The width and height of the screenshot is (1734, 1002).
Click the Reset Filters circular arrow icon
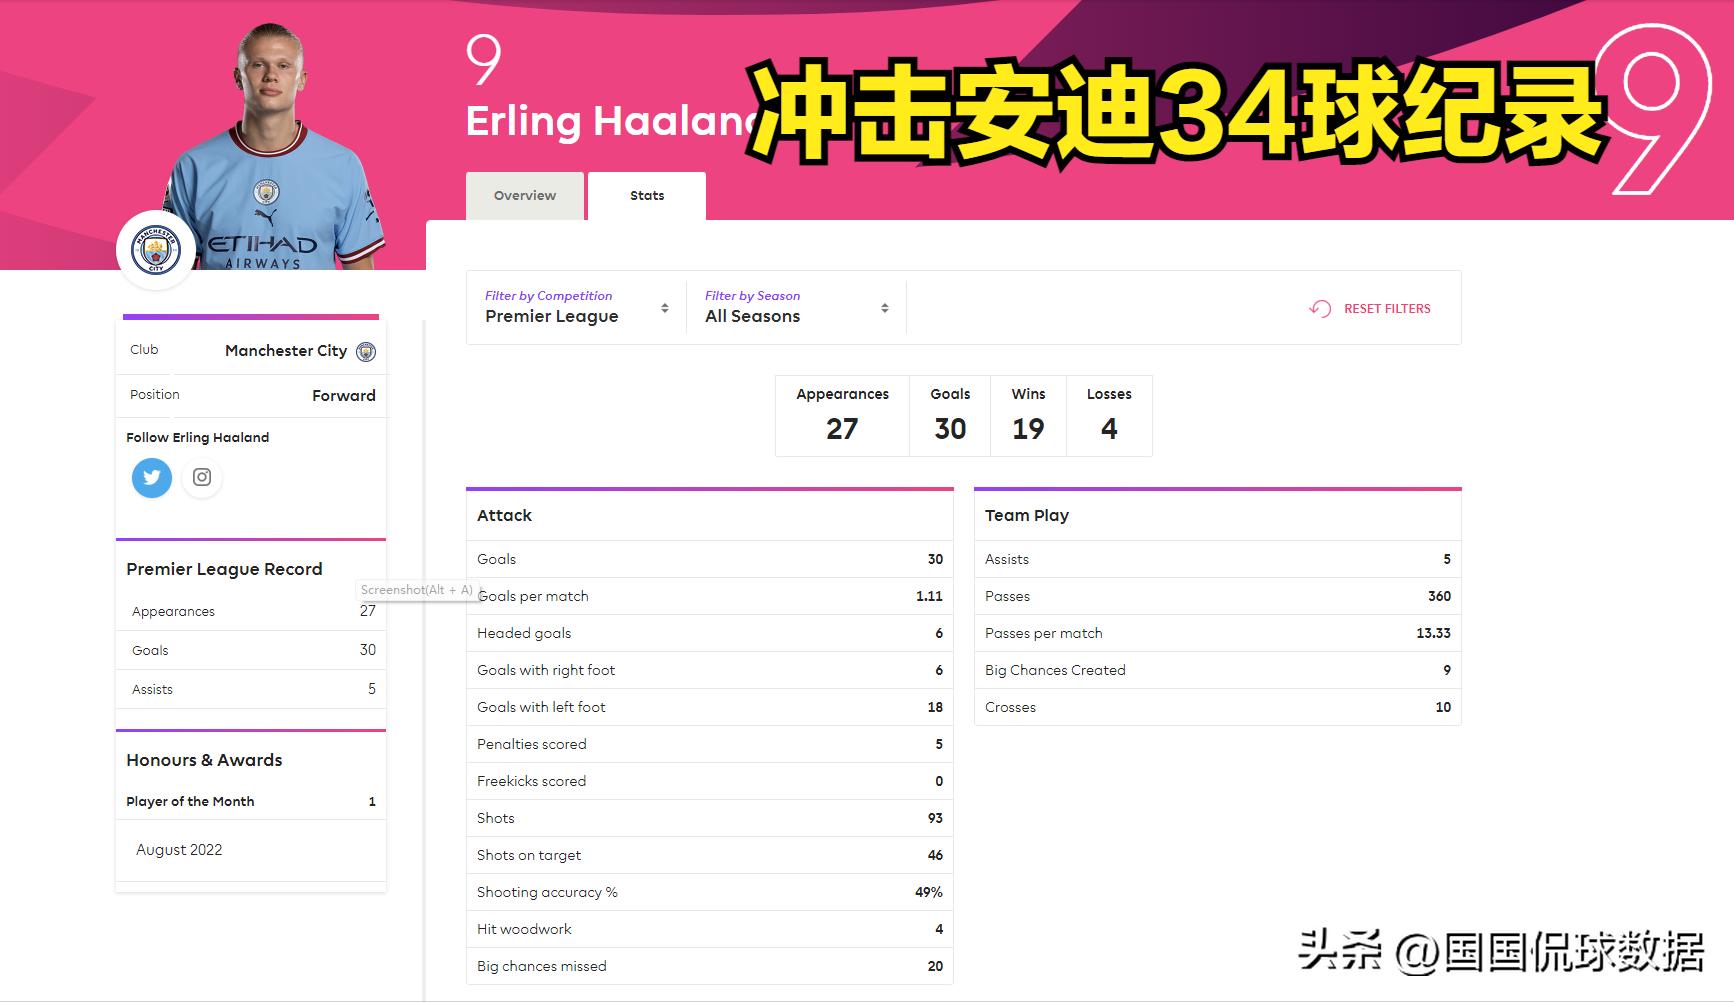coord(1320,309)
